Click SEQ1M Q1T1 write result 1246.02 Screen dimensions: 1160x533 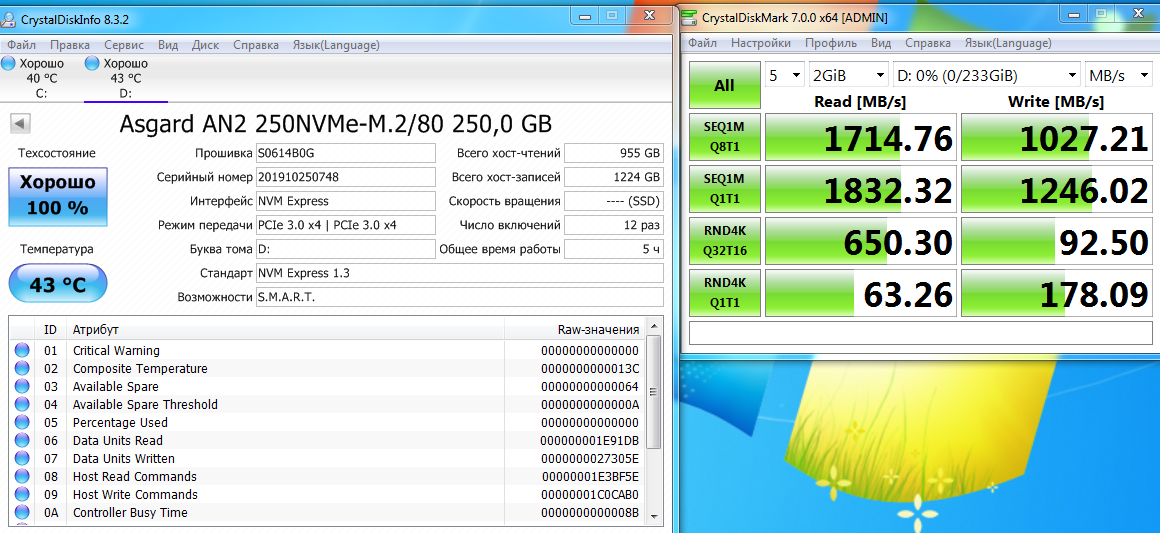click(x=1057, y=190)
